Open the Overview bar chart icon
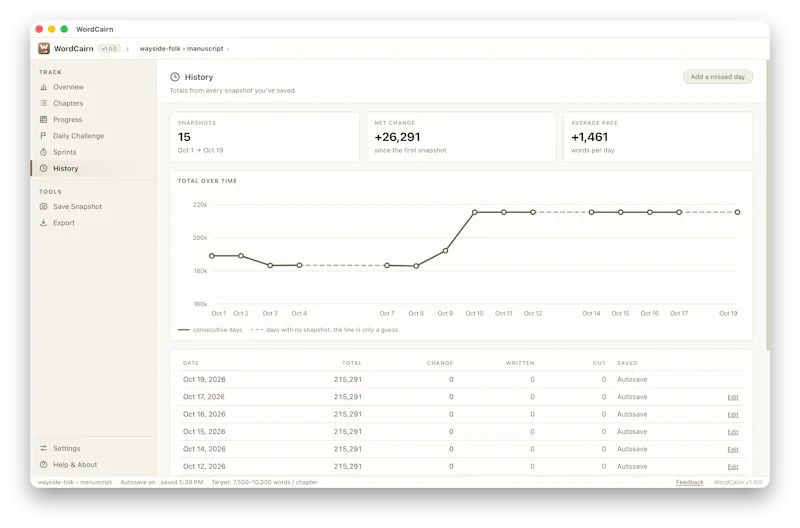Screen dimensions: 800x528 pos(43,87)
